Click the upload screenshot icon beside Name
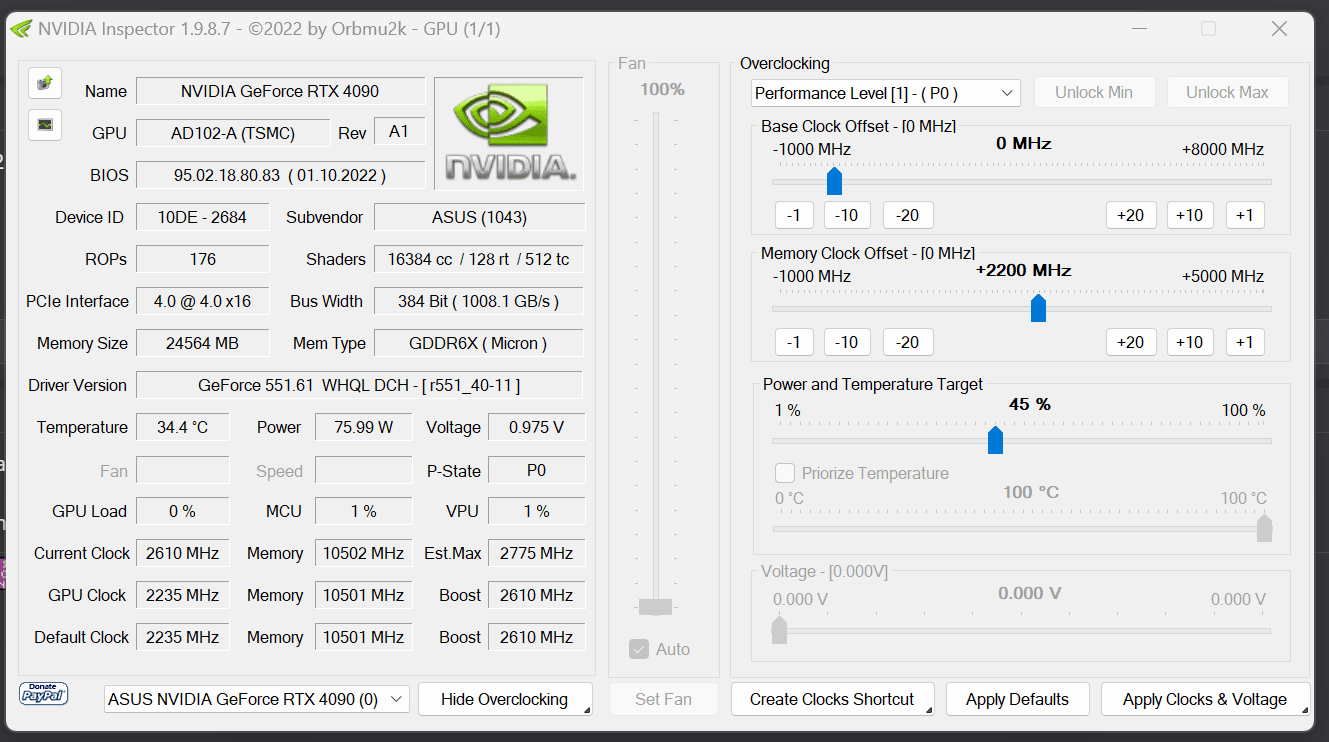Image resolution: width=1329 pixels, height=742 pixels. [x=45, y=83]
